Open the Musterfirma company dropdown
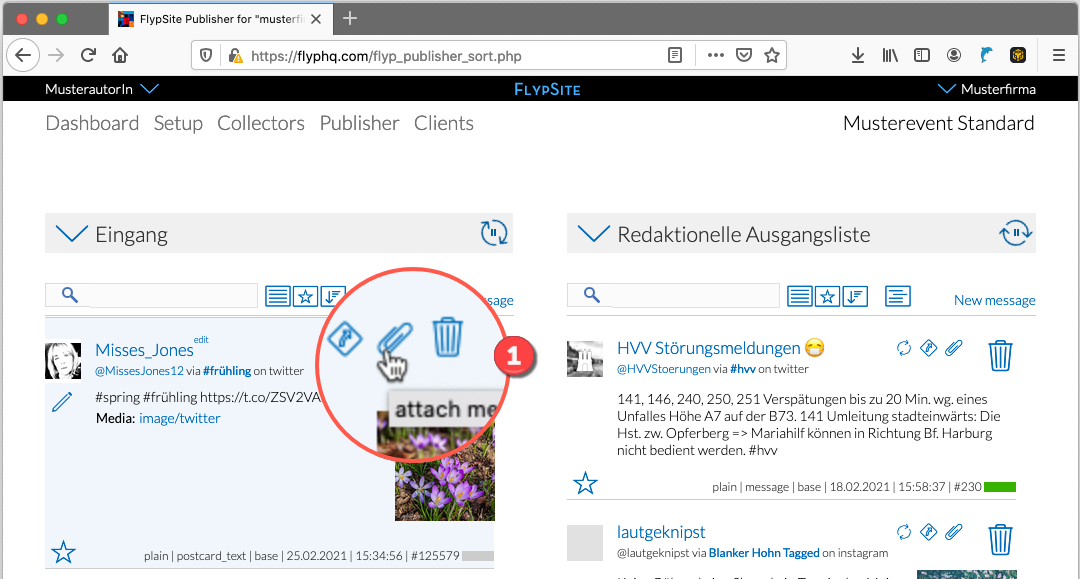This screenshot has width=1080, height=579. pyautogui.click(x=986, y=89)
